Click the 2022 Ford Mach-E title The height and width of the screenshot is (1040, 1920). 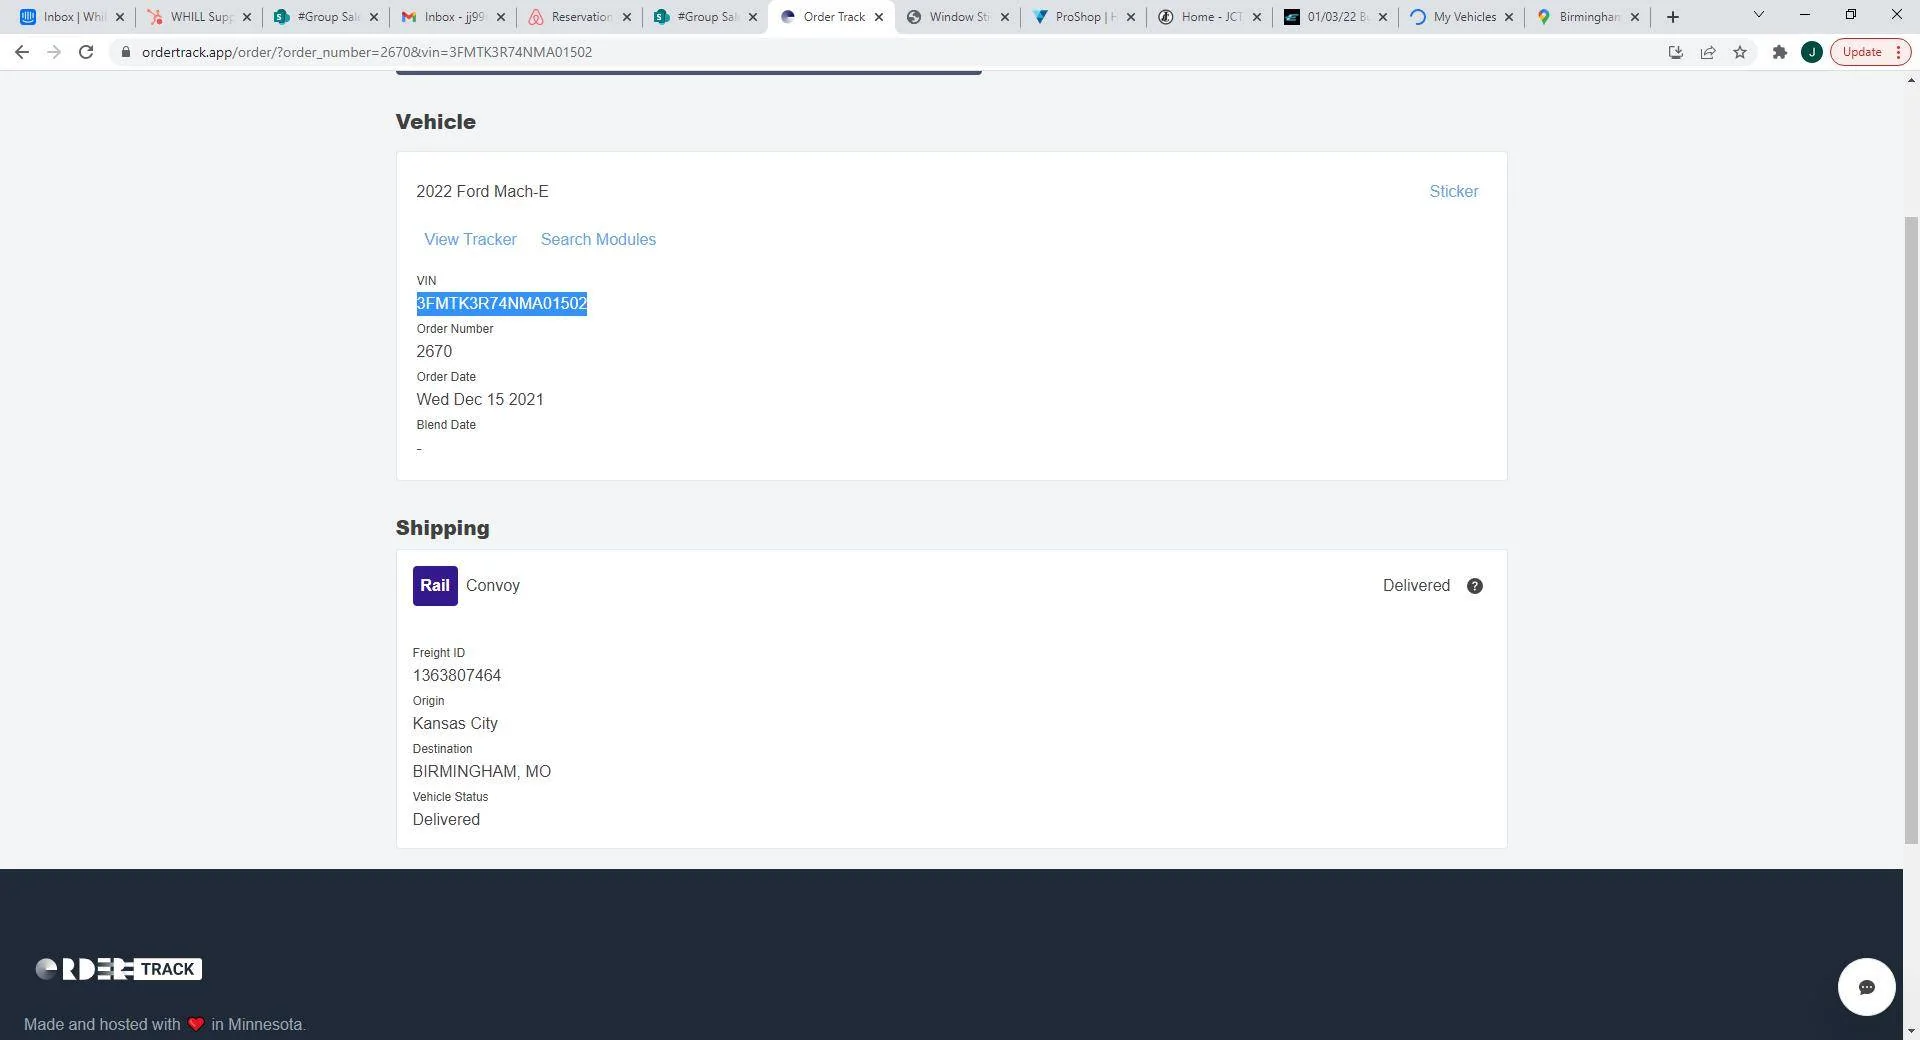tap(482, 192)
